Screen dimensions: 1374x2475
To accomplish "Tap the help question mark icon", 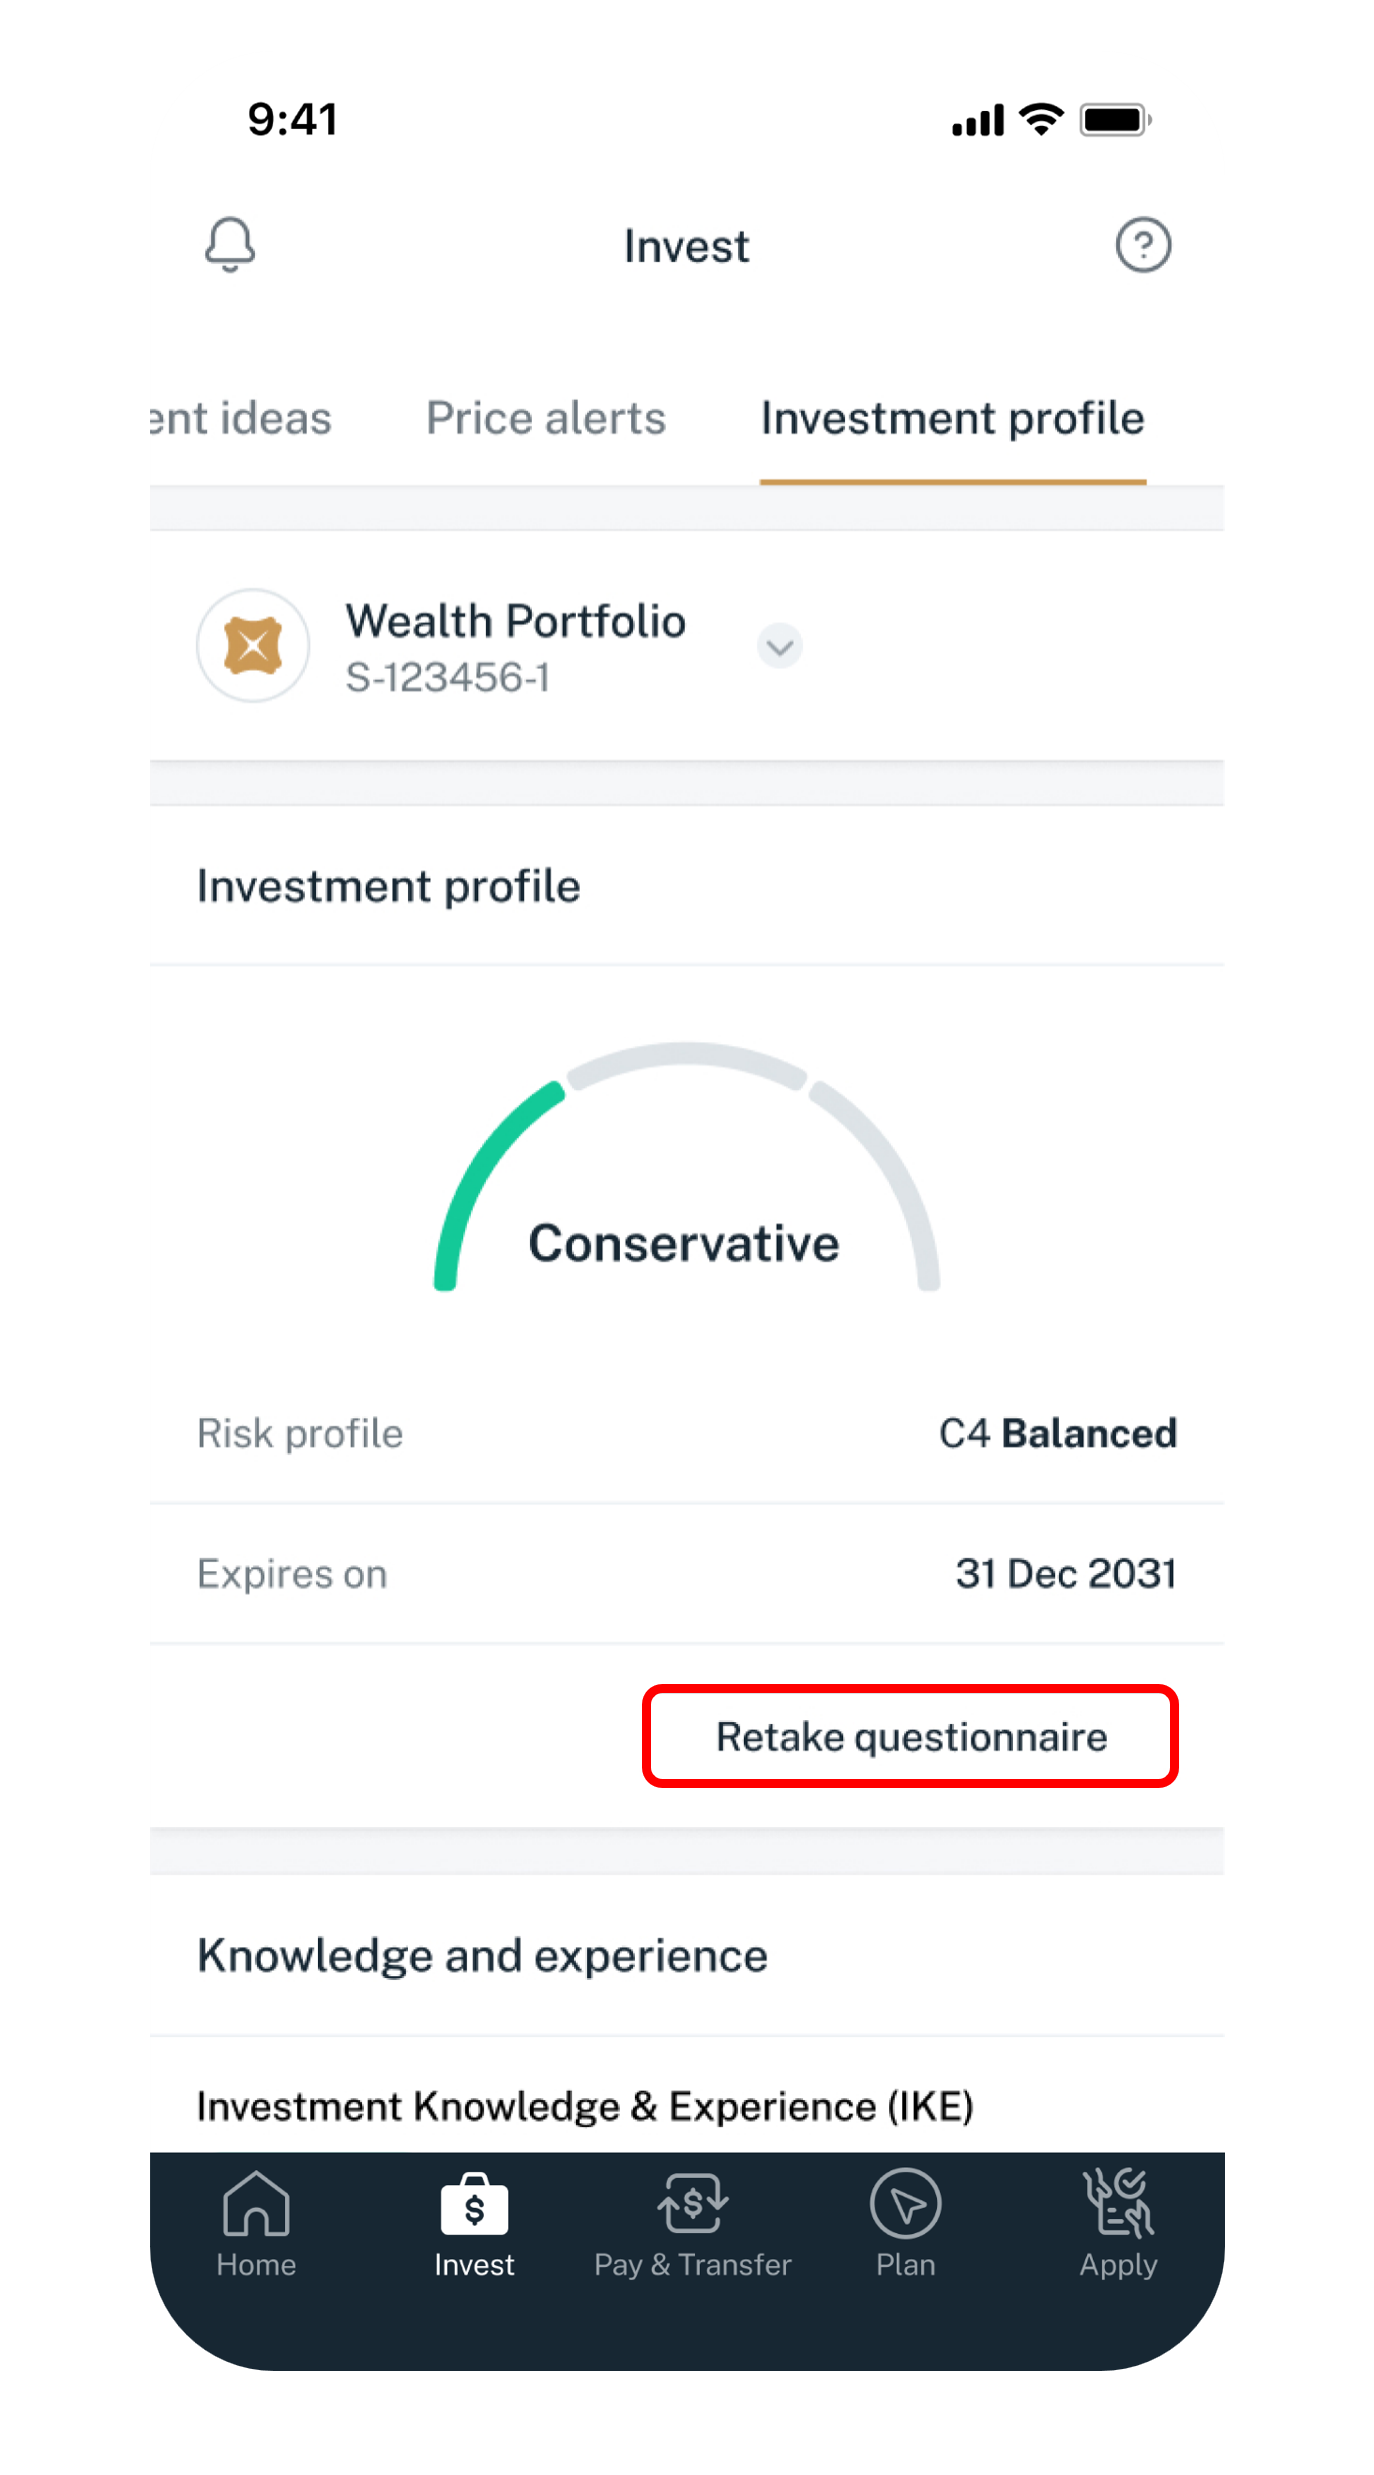I will (x=1143, y=245).
